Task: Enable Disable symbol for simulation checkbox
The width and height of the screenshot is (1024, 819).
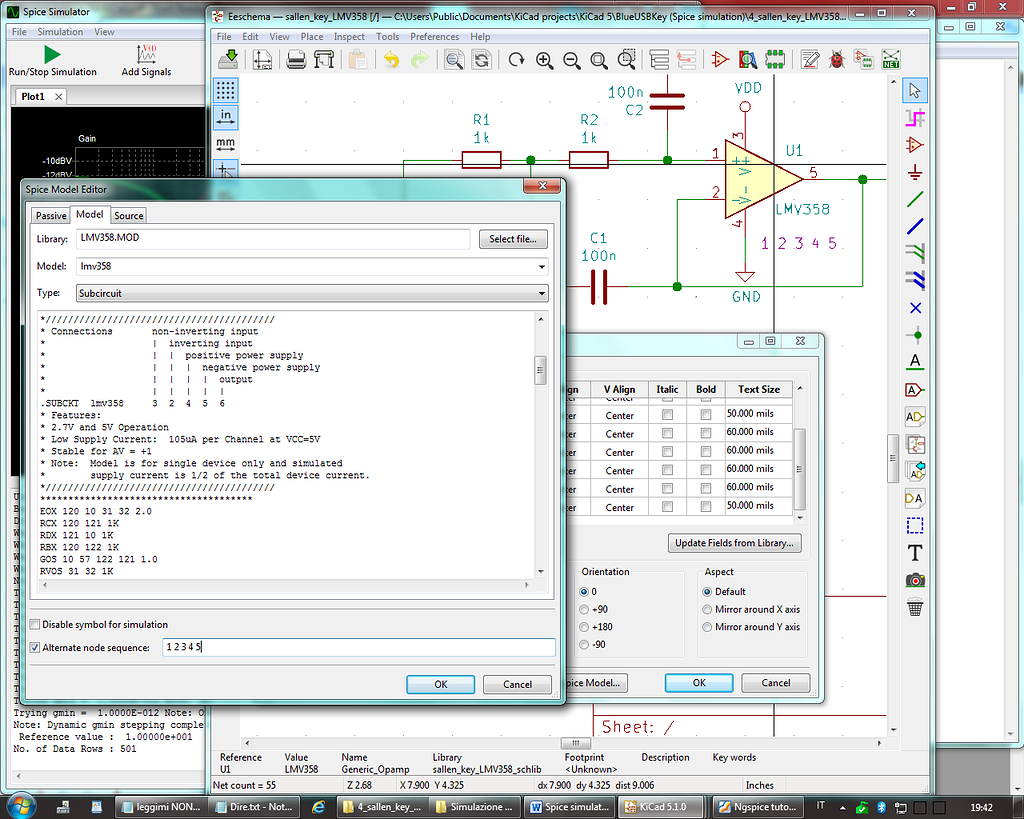Action: click(35, 624)
